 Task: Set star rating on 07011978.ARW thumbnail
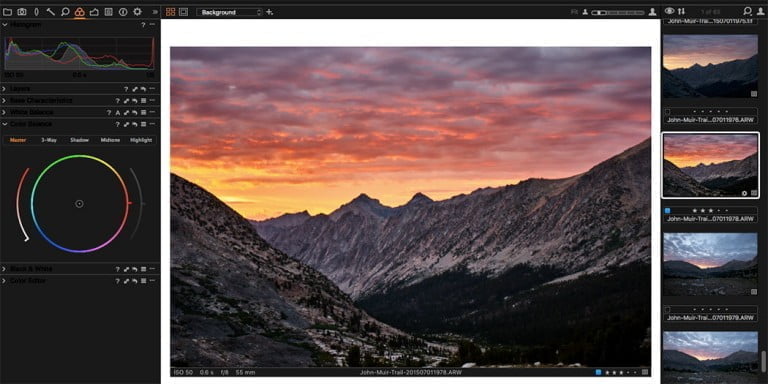pos(710,211)
